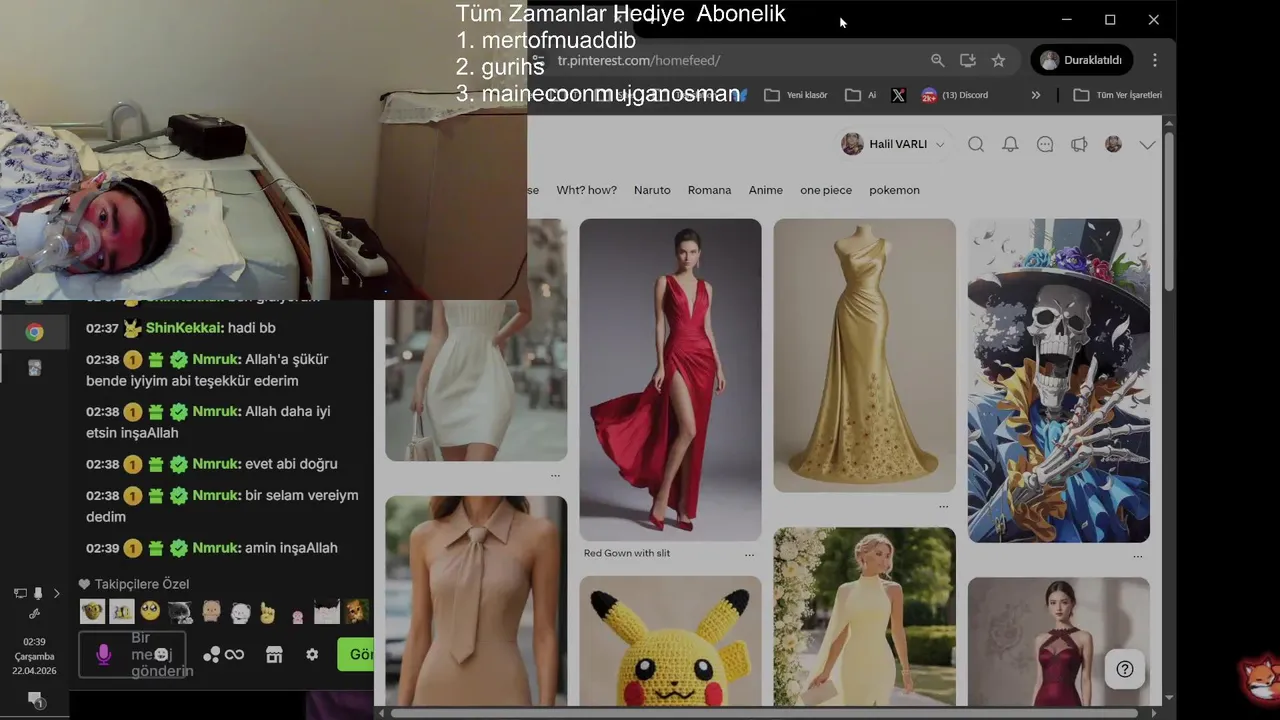
Task: Open the Chrome three-dot menu
Action: (1155, 60)
